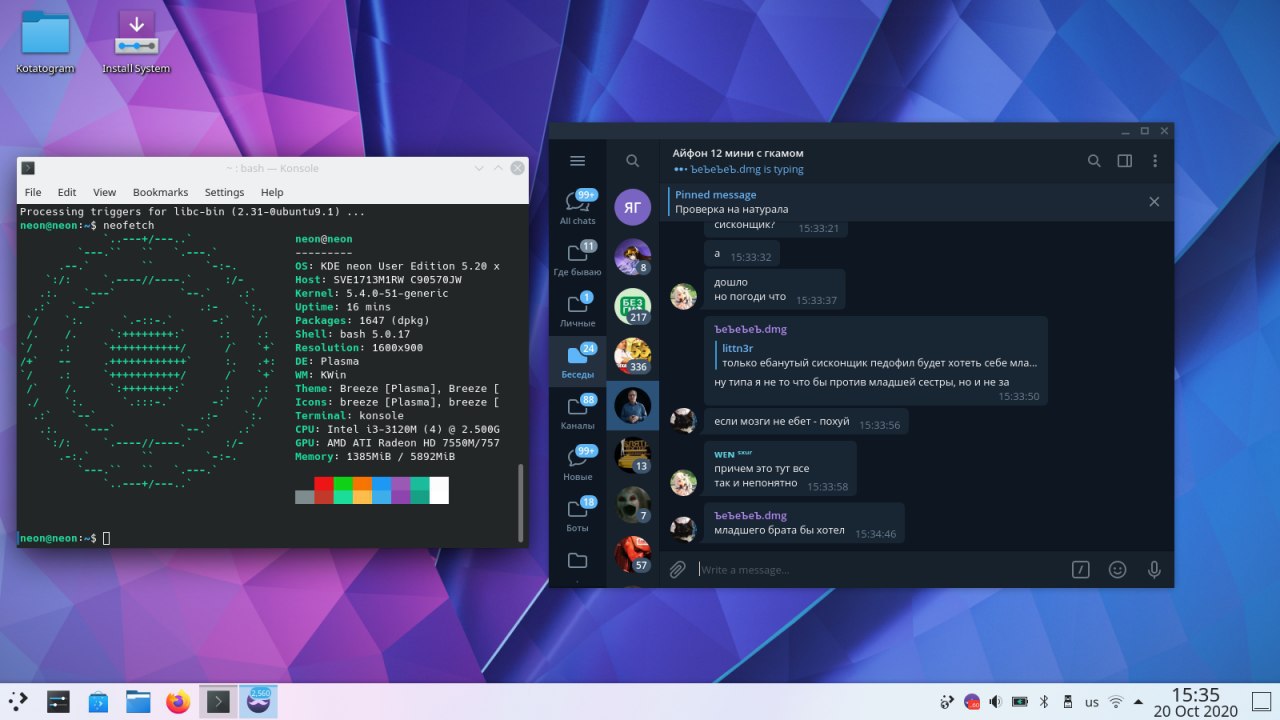The height and width of the screenshot is (720, 1280).
Task: Click the red color block in neofetch output
Action: [324, 490]
